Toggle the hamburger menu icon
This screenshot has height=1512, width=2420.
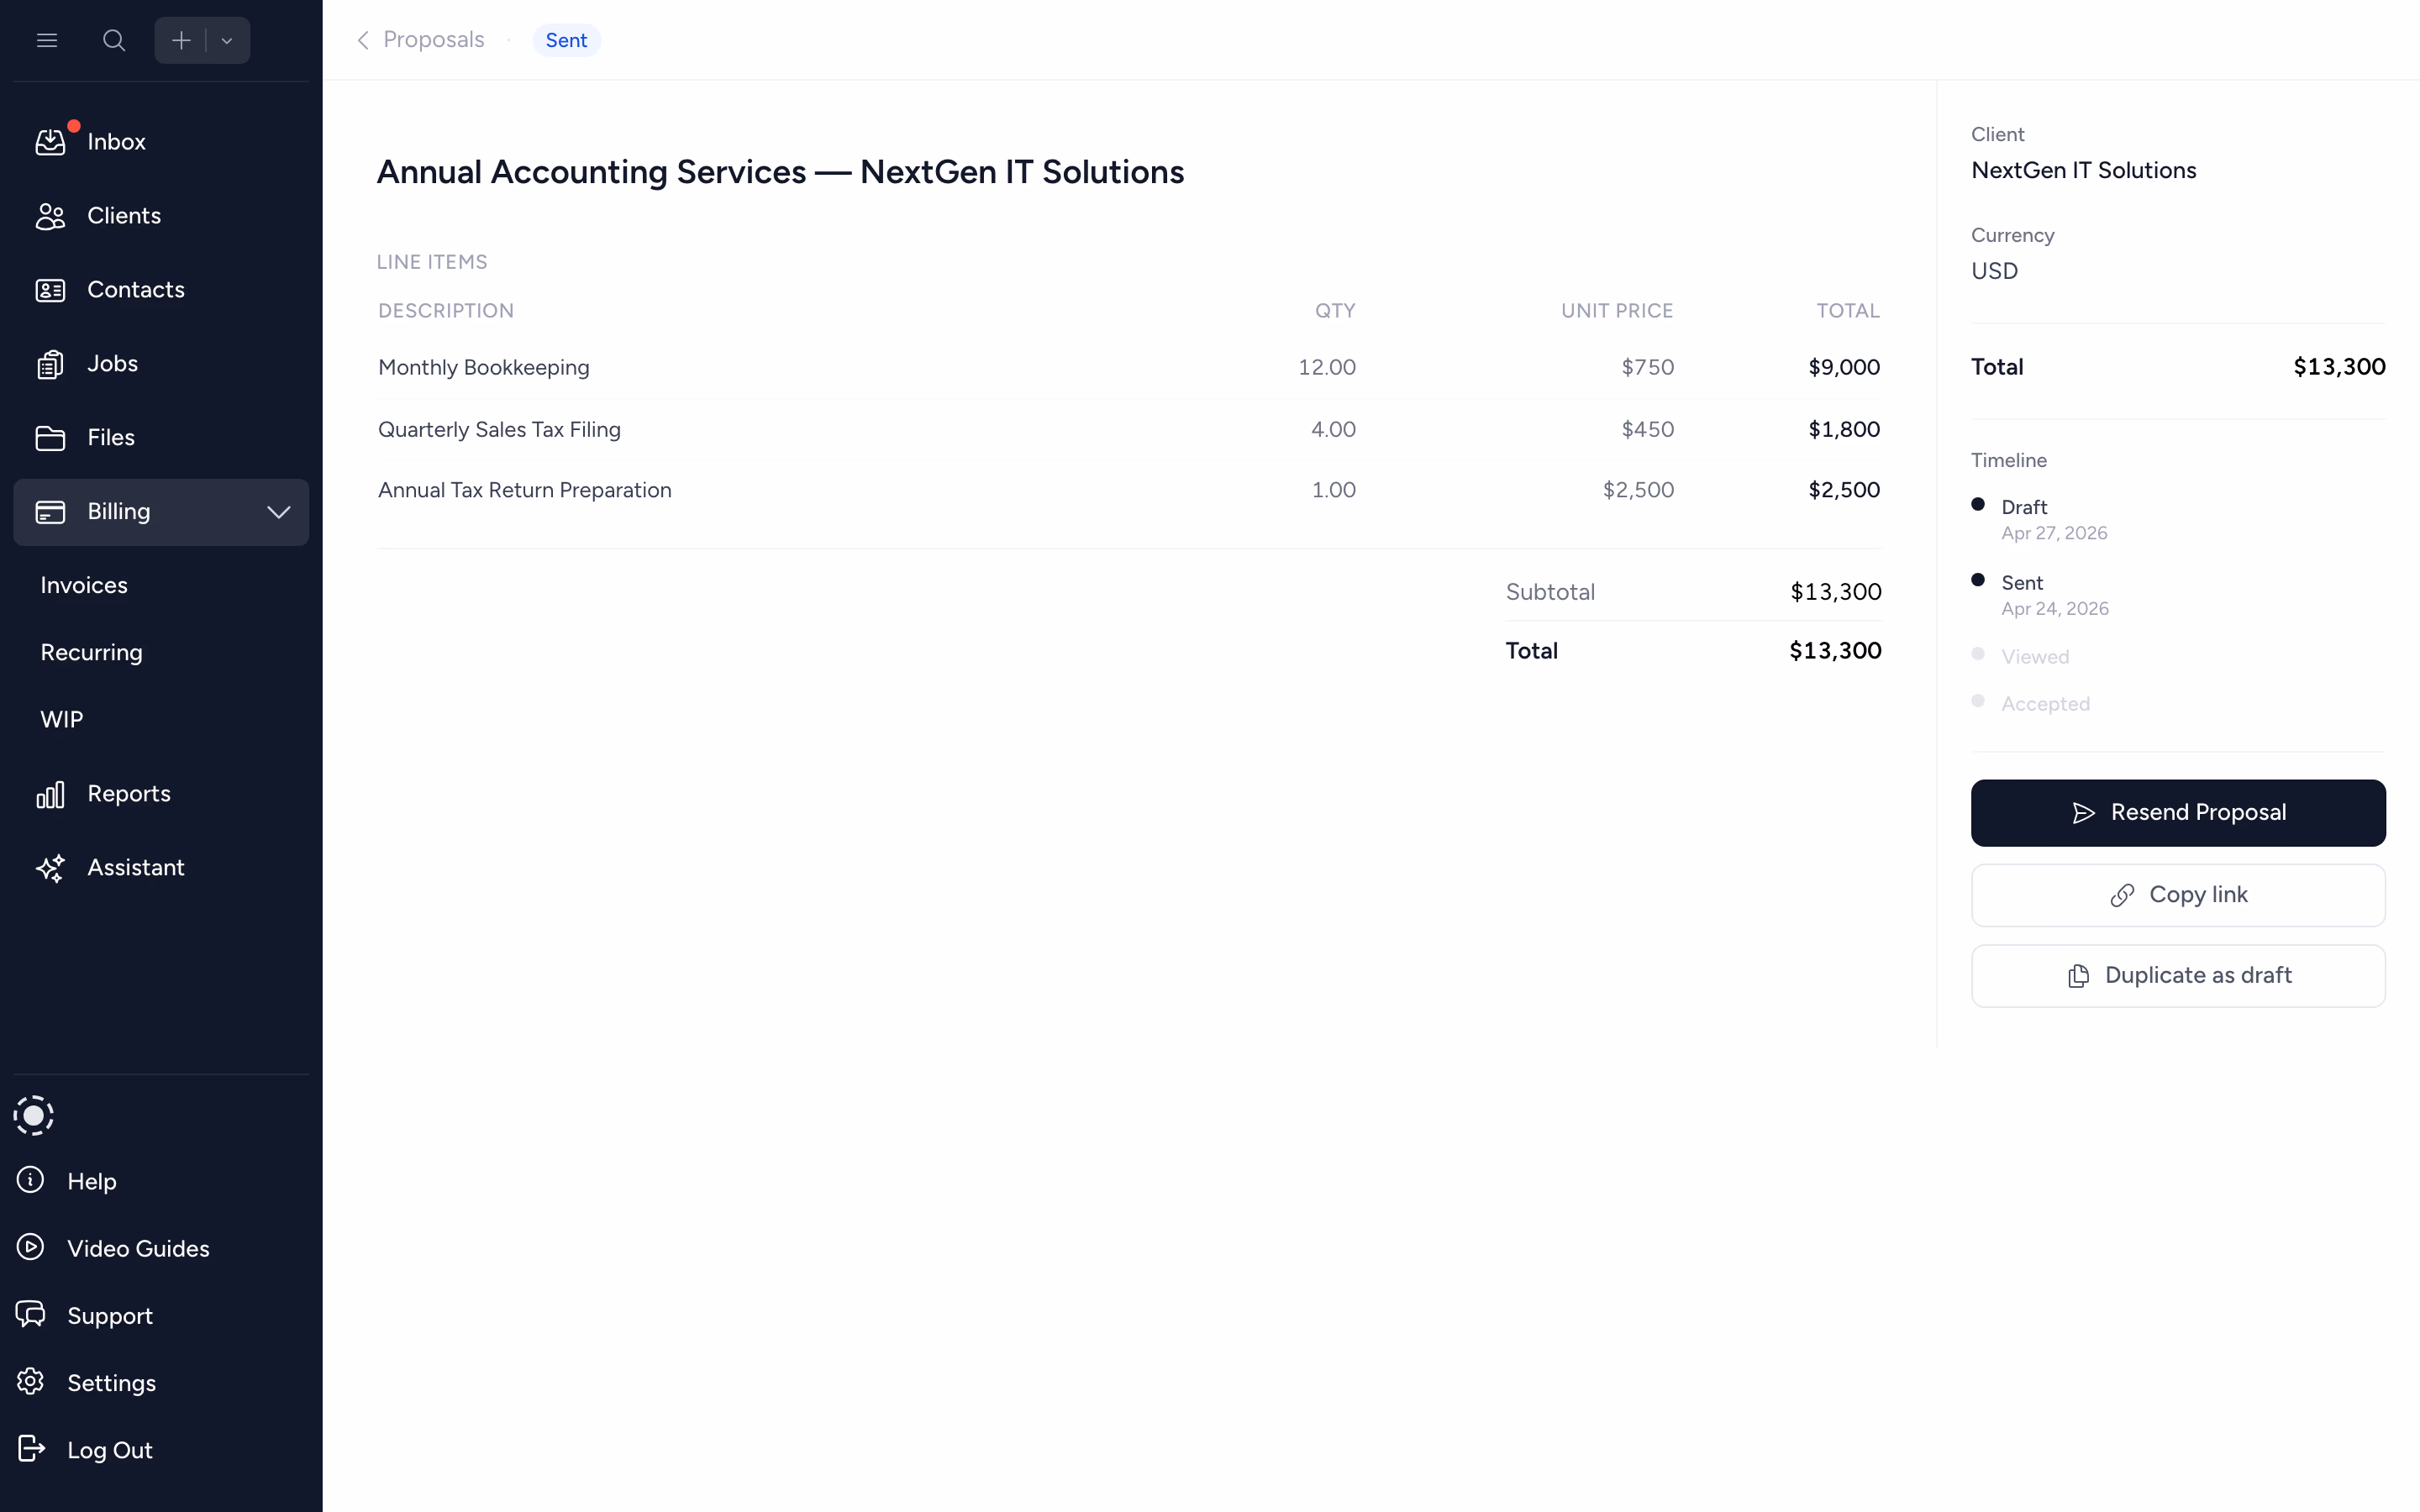[47, 40]
